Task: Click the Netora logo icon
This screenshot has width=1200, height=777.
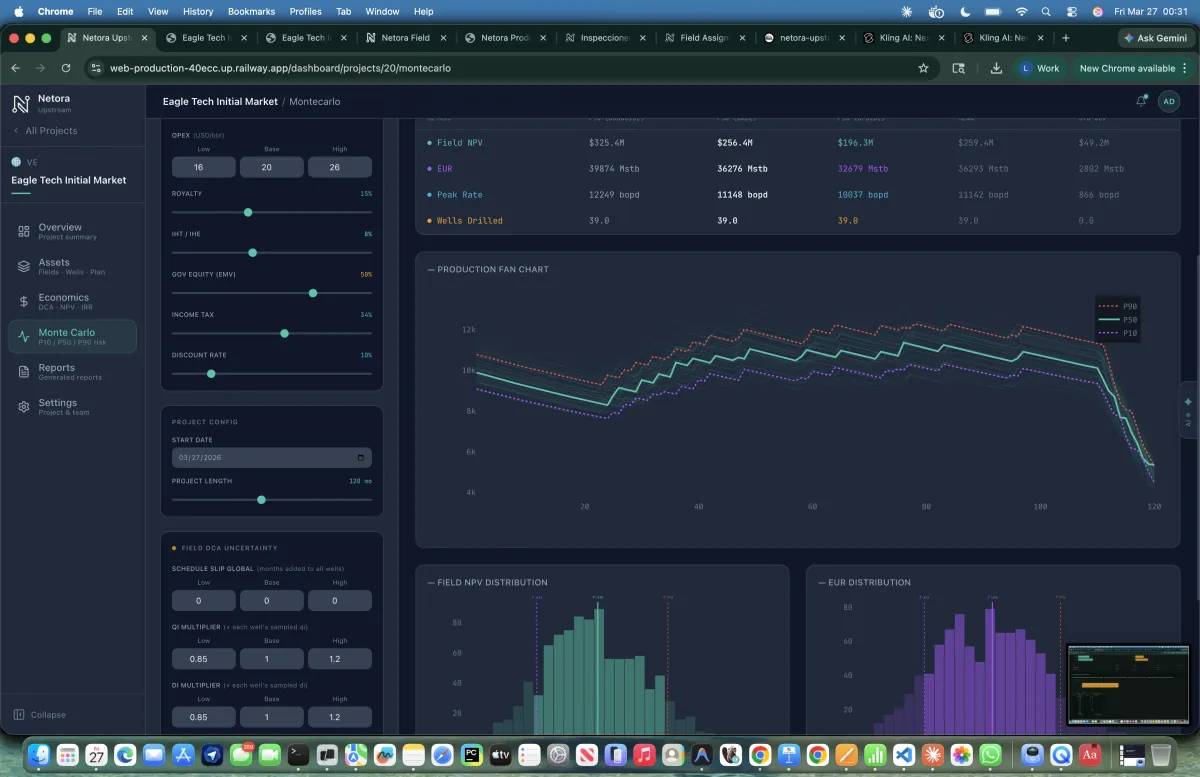Action: 21,104
